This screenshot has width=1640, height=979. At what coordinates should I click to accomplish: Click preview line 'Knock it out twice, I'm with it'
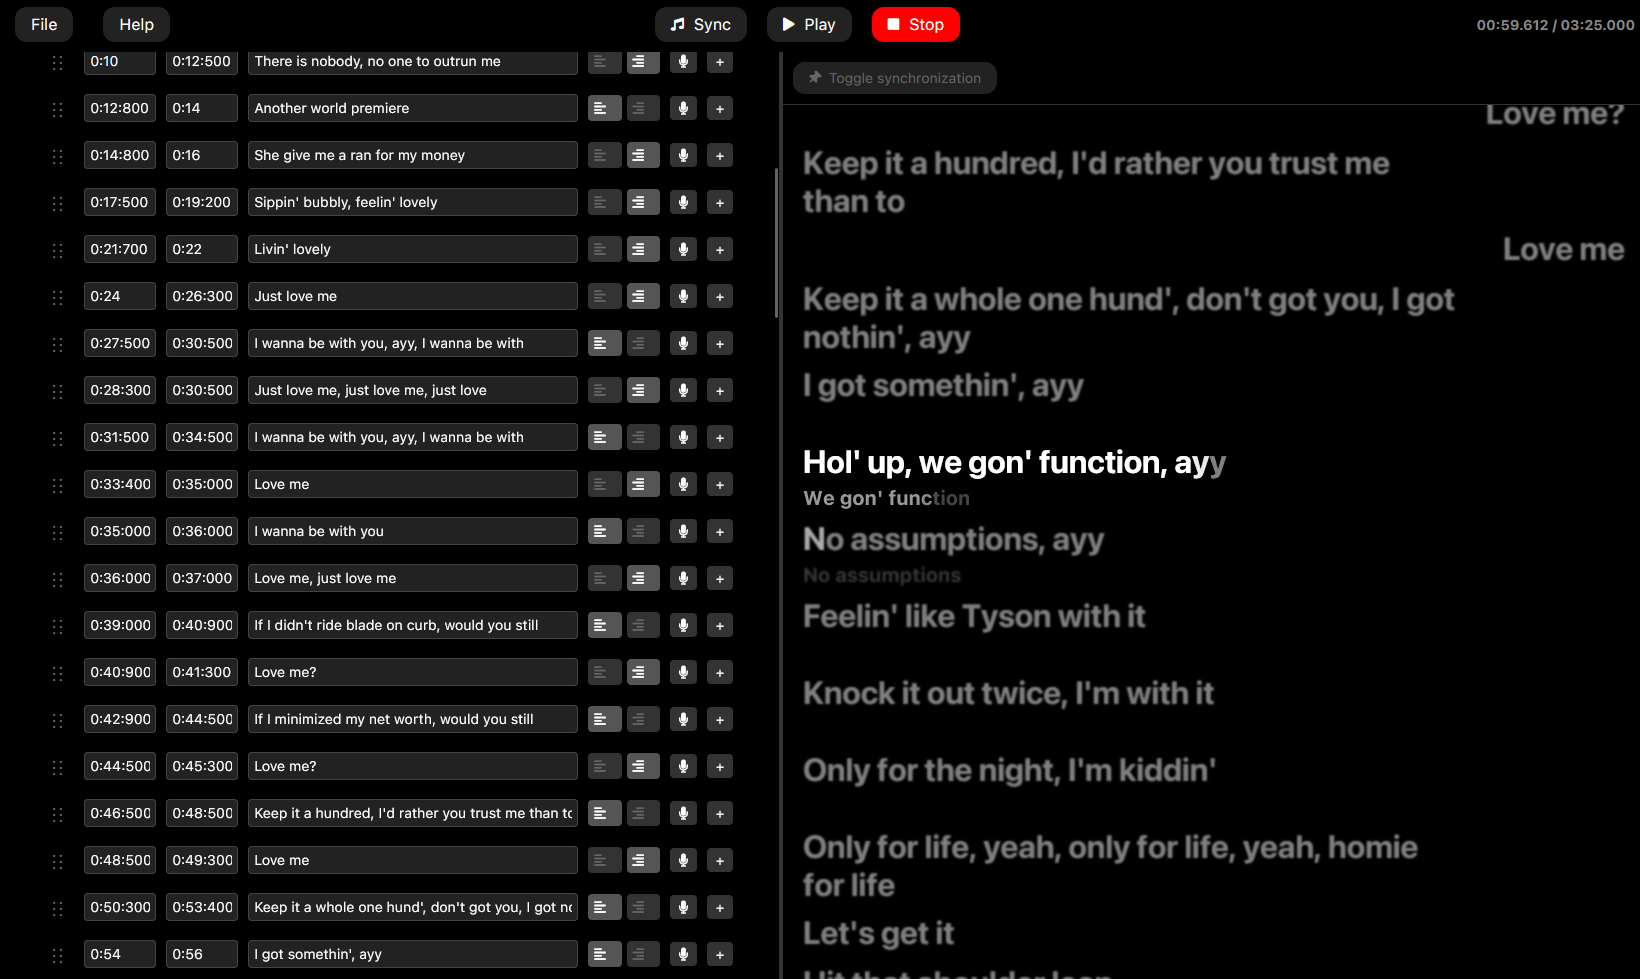(1008, 693)
